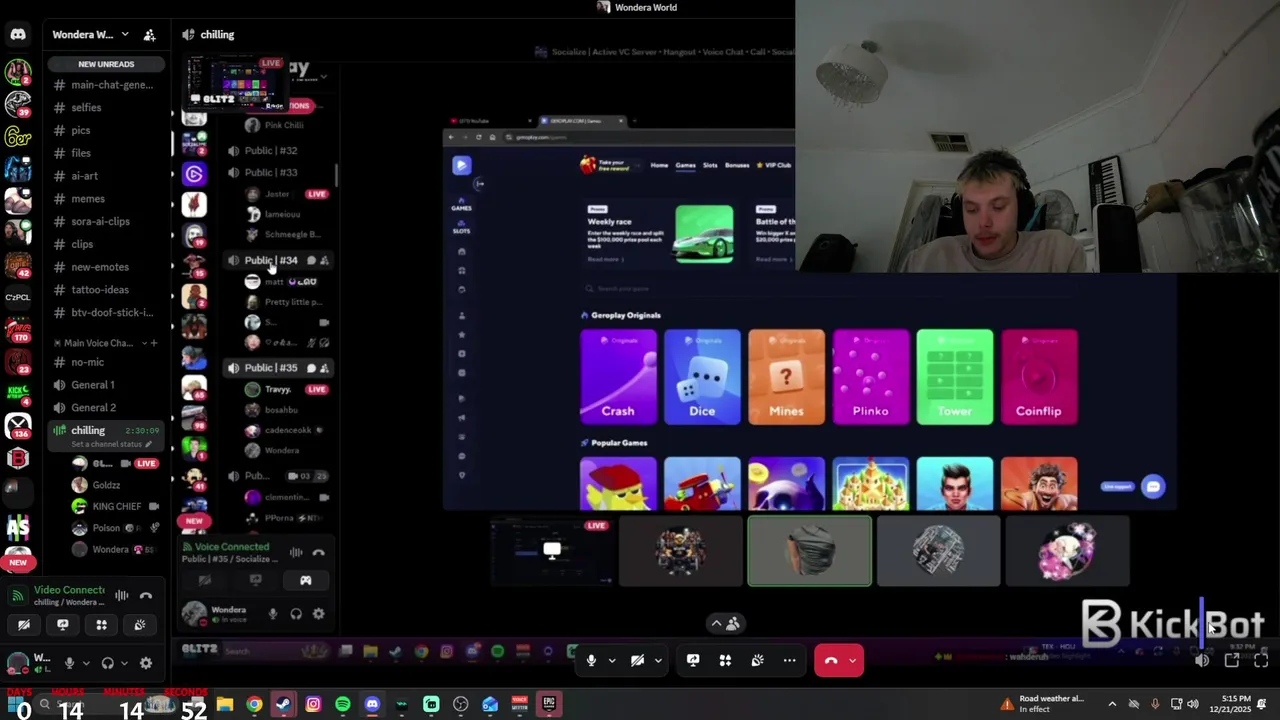Open activities launcher in call control bar

pyautogui.click(x=725, y=660)
